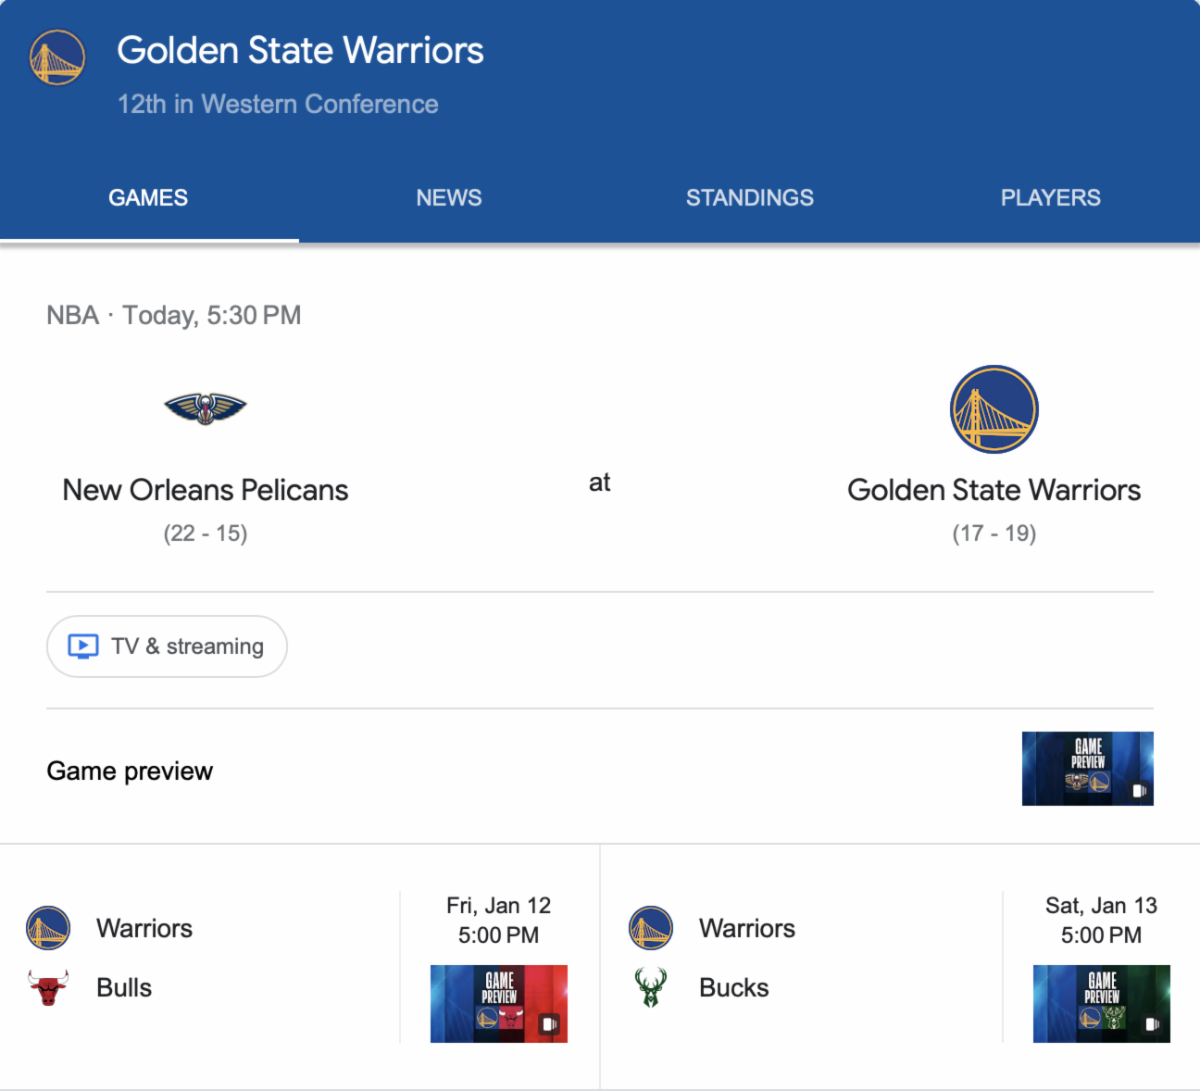
Task: Click the Warriors logo in the Bulls game card
Action: [x=48, y=928]
